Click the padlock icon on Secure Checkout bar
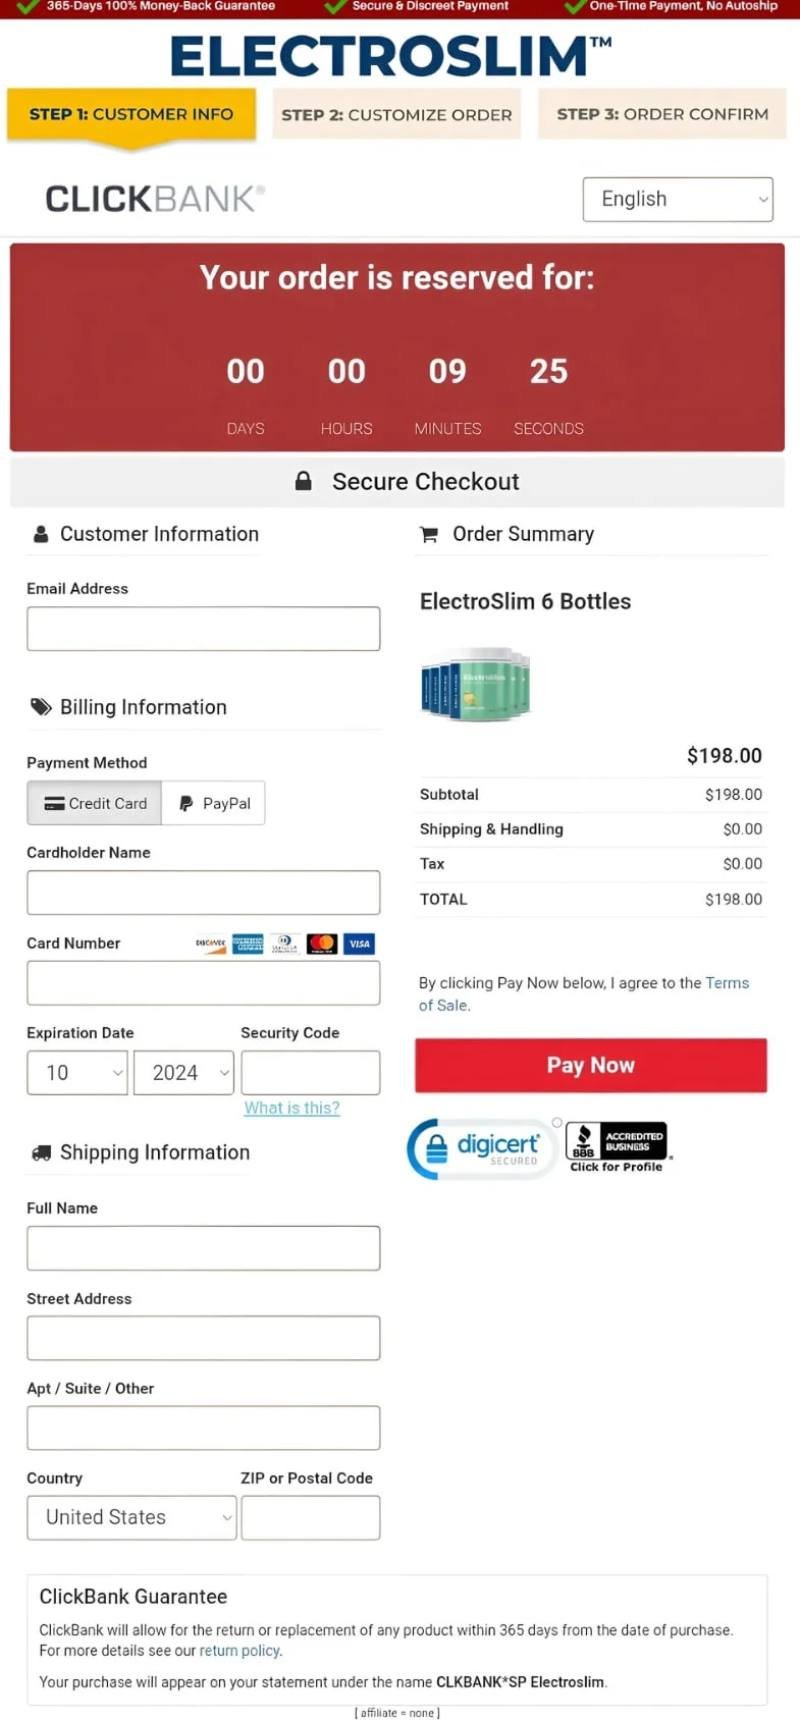Image resolution: width=800 pixels, height=1721 pixels. click(303, 481)
